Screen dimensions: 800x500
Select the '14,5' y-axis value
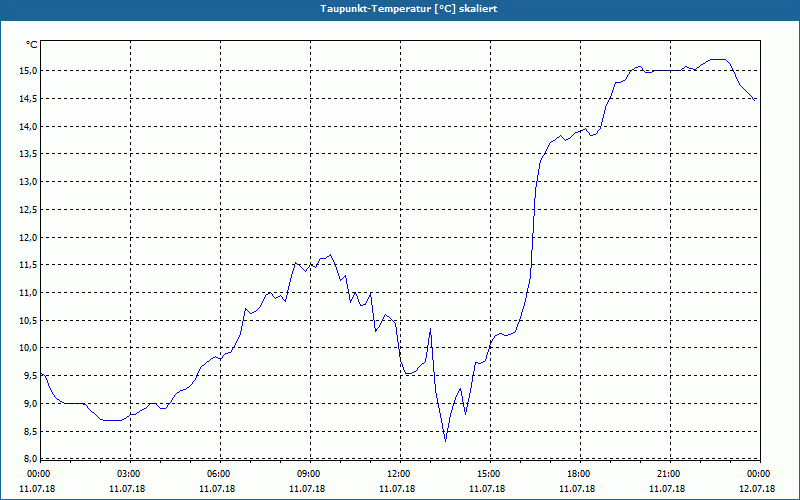29,98
